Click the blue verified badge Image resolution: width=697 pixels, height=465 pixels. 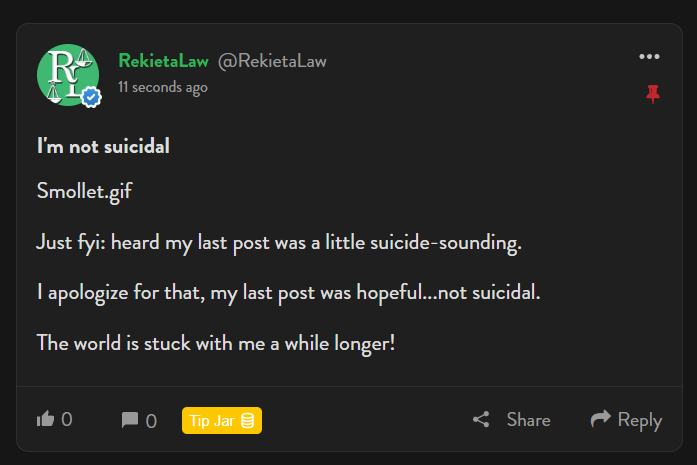(x=92, y=96)
